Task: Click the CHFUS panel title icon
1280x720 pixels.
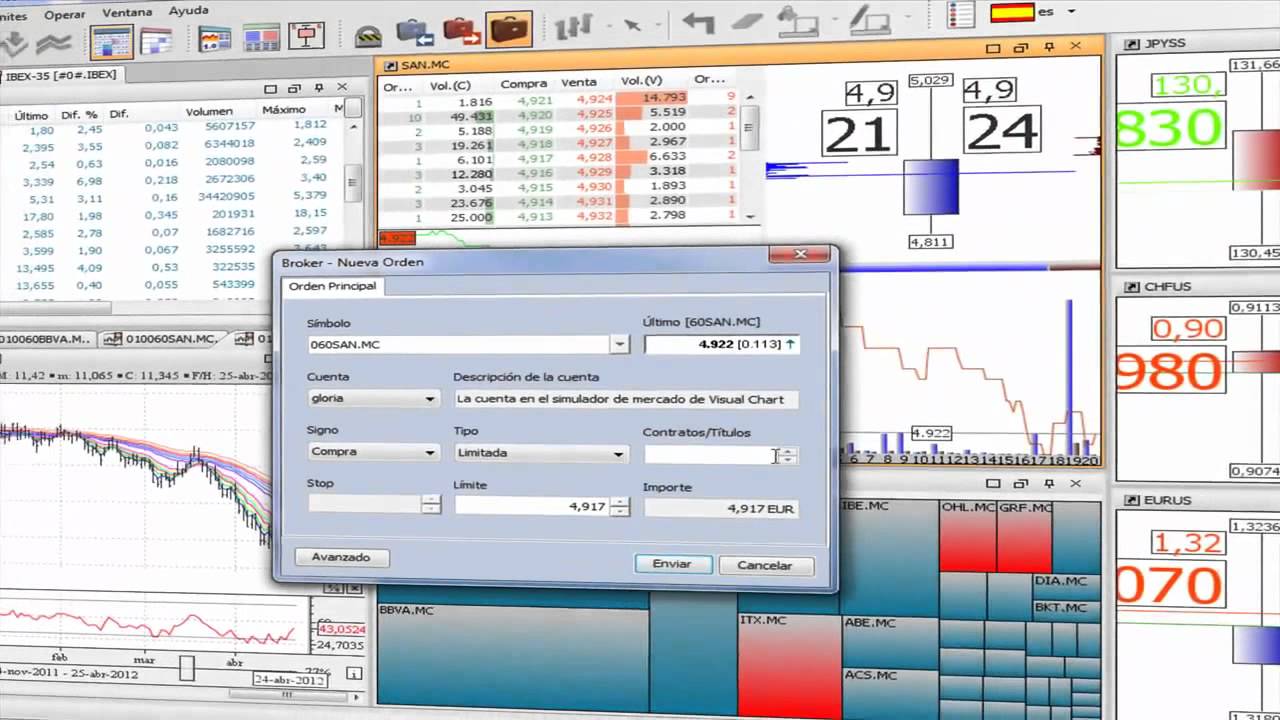Action: click(1133, 287)
